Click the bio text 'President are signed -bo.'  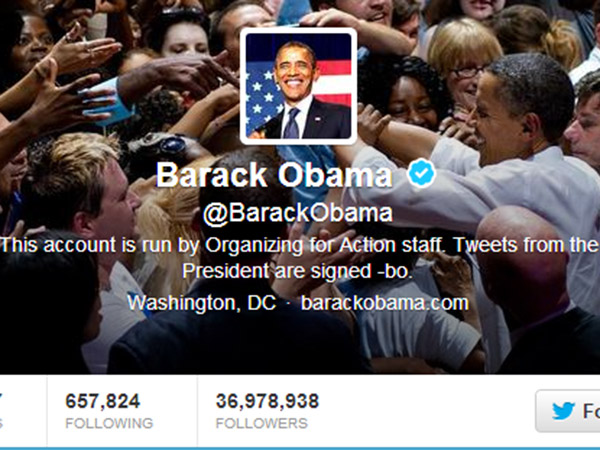click(x=297, y=271)
